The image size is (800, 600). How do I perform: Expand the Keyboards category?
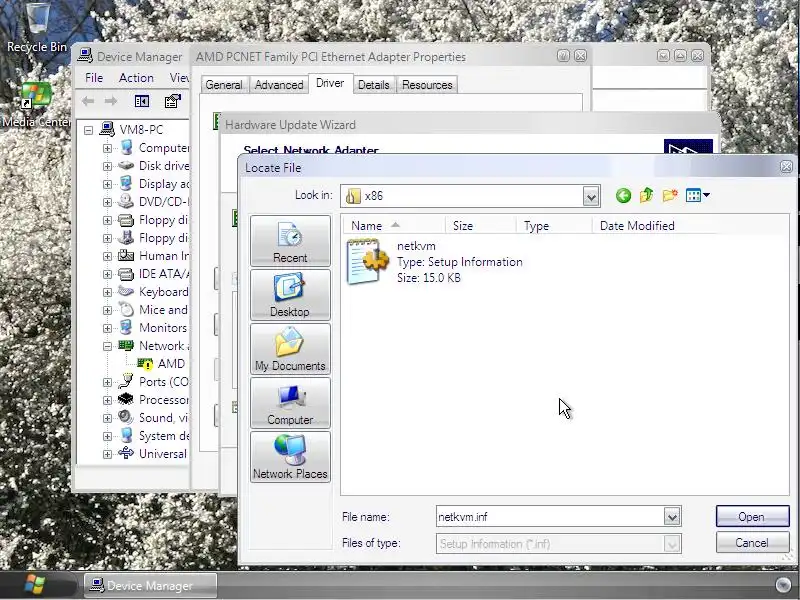107,292
